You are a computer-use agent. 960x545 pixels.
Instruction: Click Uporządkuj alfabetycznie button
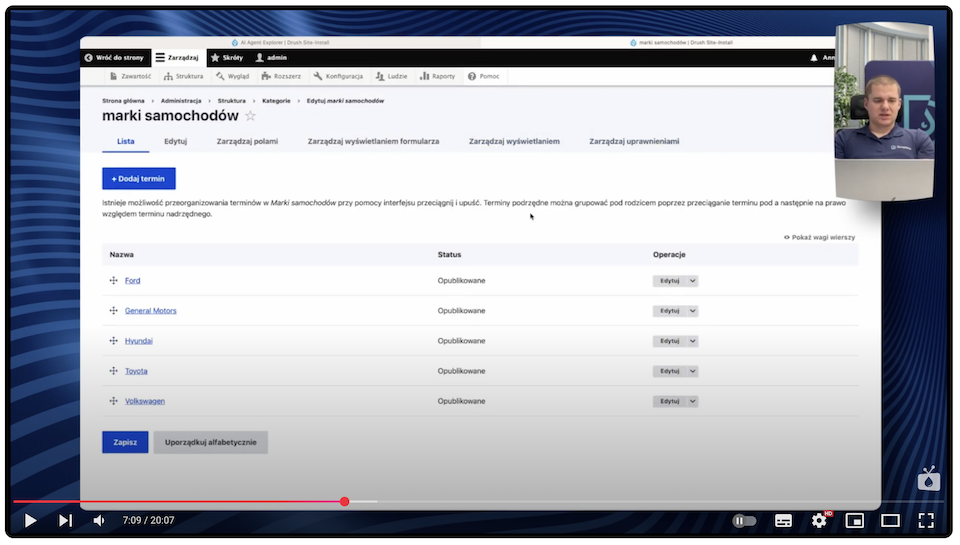click(x=211, y=442)
